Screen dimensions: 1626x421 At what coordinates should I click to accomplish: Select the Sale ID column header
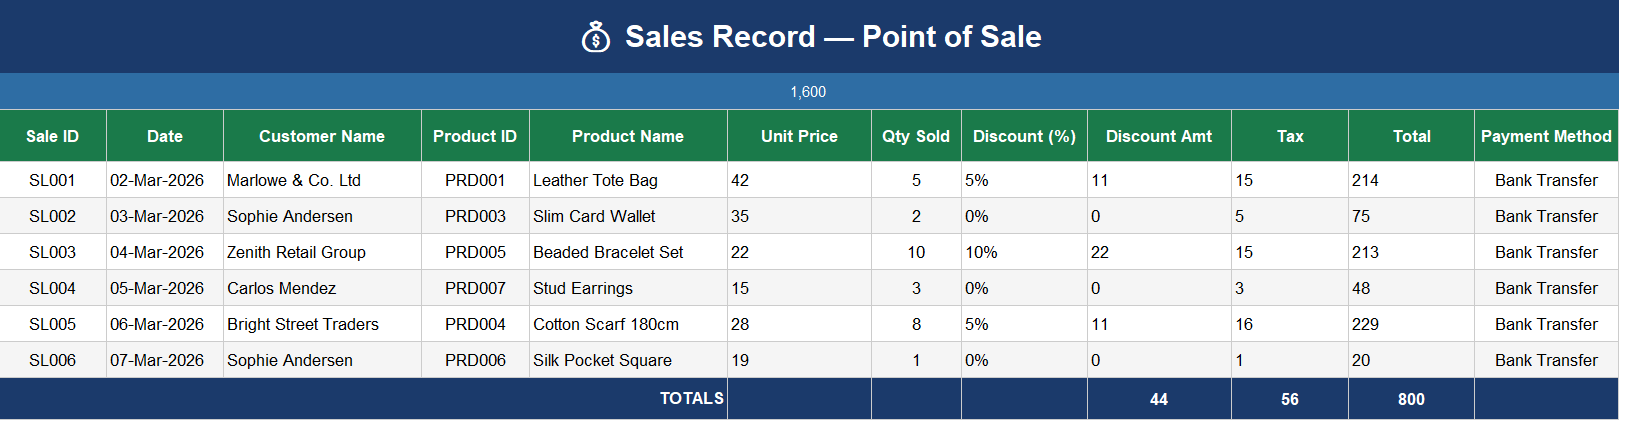[53, 136]
